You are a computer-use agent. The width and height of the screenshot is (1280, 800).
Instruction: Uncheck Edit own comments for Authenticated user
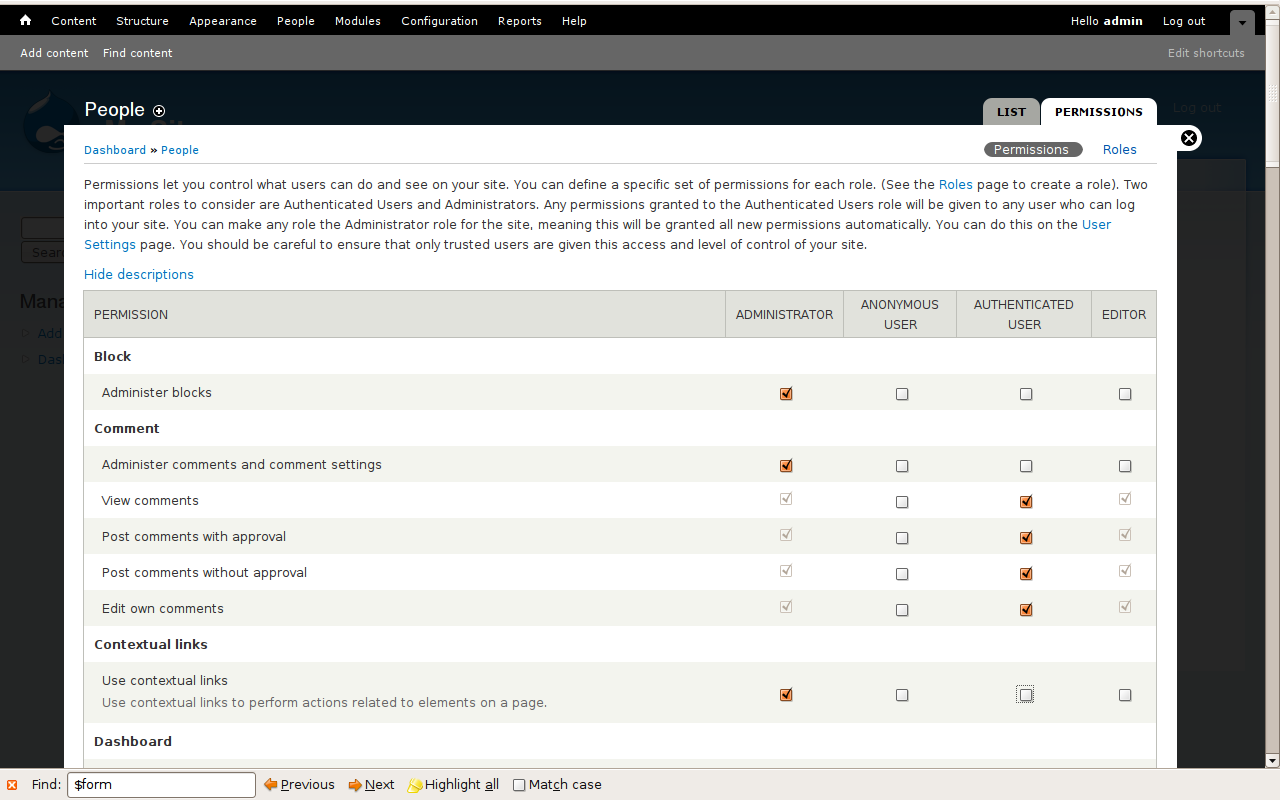pyautogui.click(x=1026, y=610)
